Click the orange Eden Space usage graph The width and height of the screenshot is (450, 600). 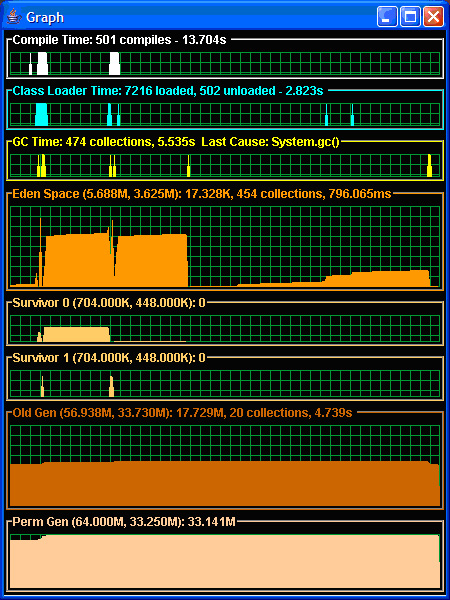tap(225, 246)
